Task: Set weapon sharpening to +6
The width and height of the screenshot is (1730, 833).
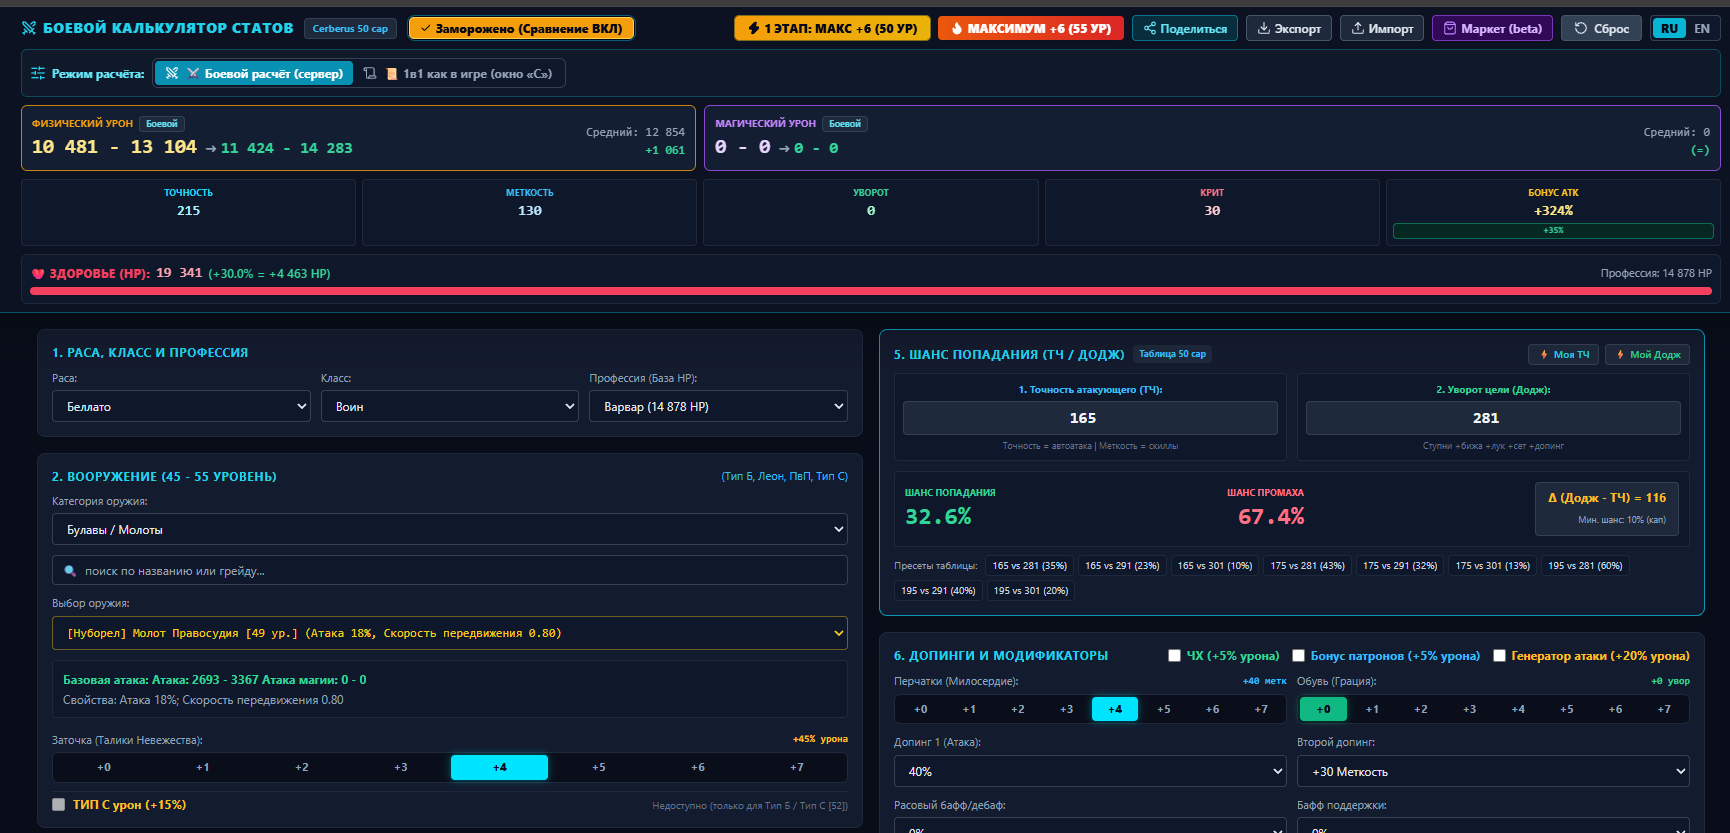Action: (698, 767)
